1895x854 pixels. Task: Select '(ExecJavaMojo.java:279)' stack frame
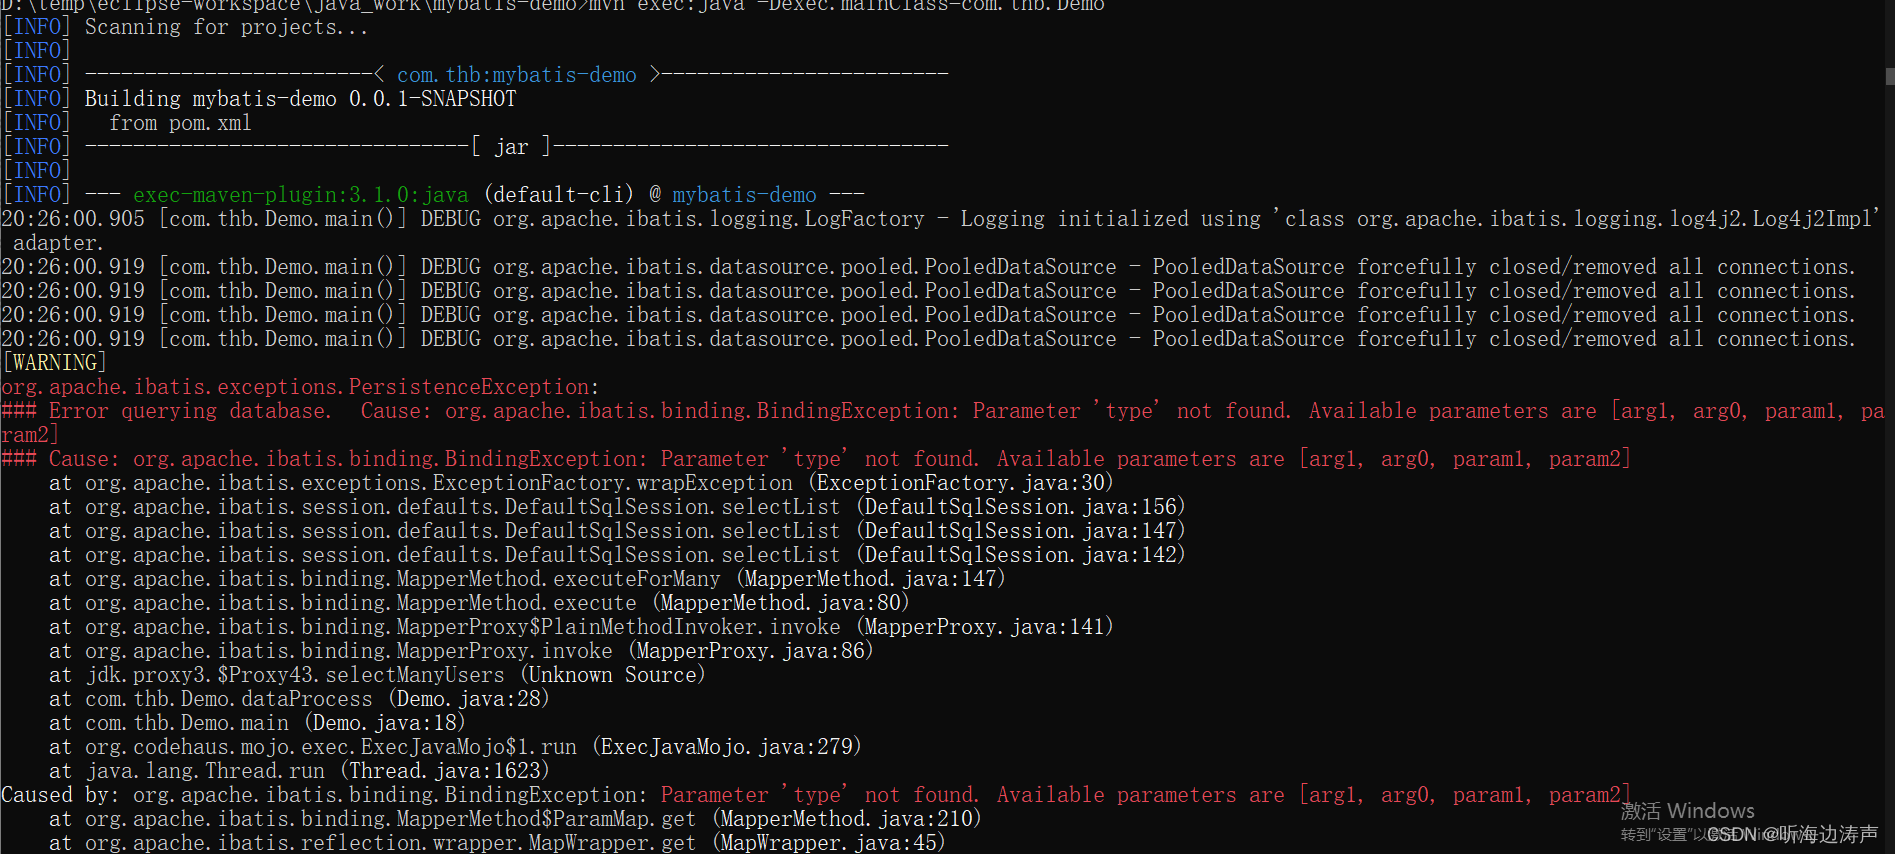727,747
